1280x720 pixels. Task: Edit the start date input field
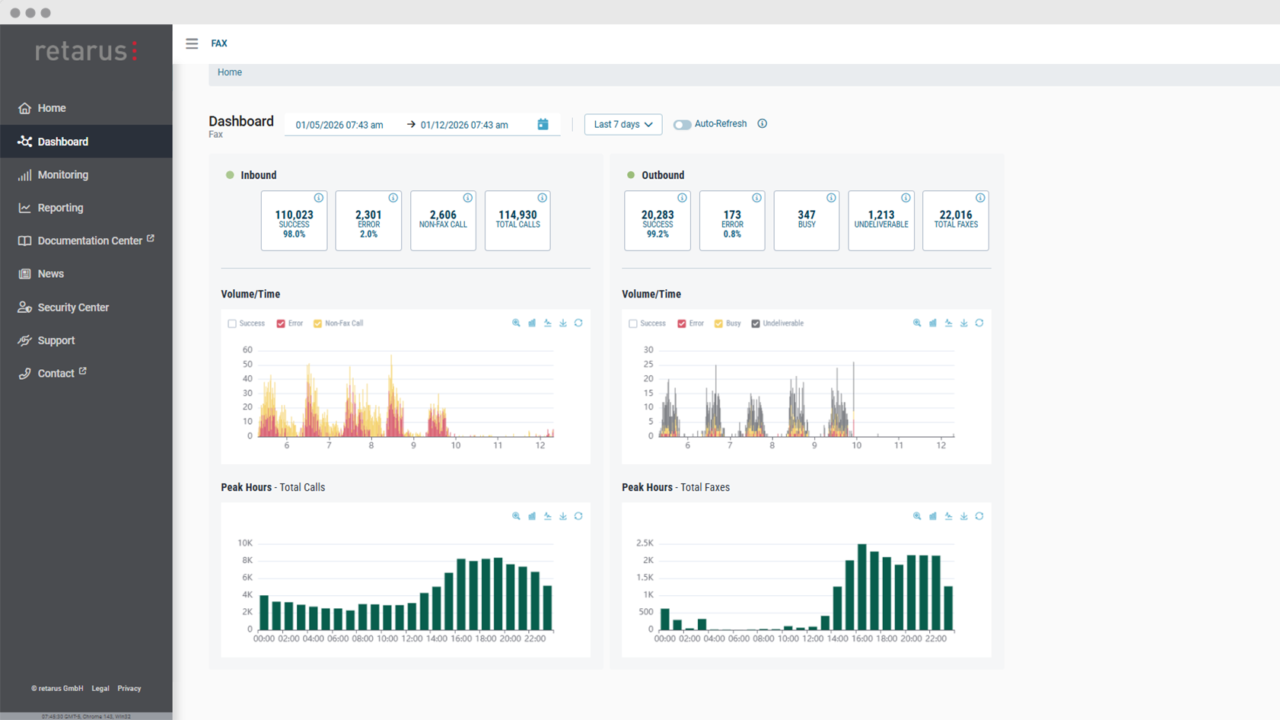337,124
